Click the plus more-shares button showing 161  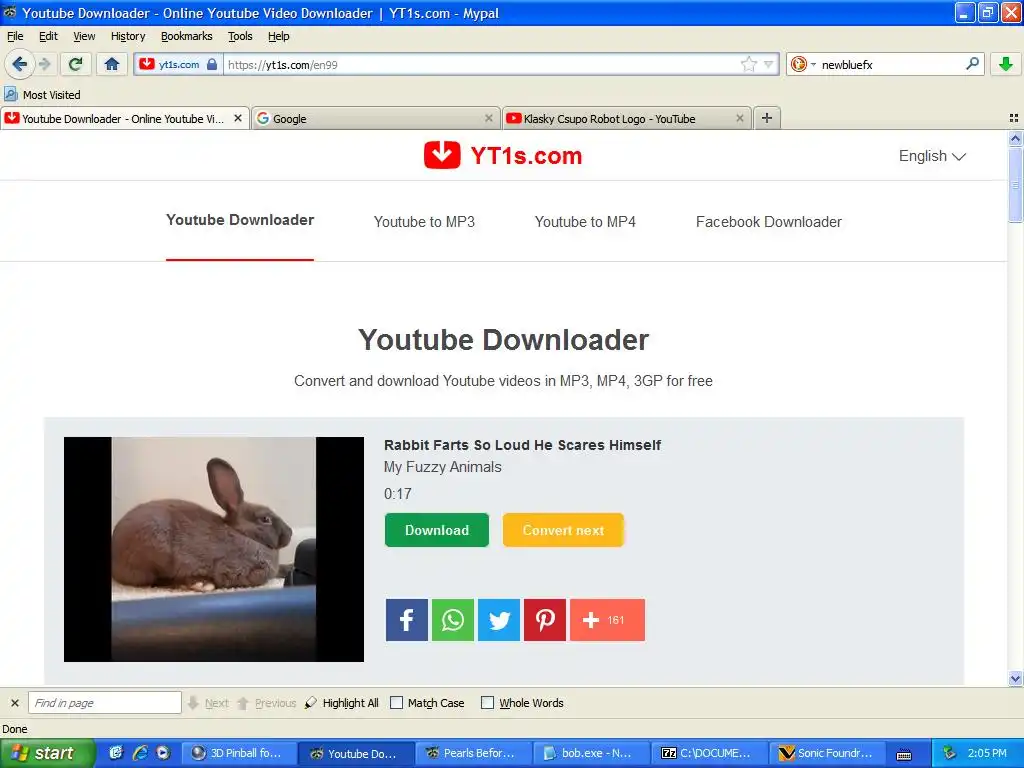click(607, 620)
